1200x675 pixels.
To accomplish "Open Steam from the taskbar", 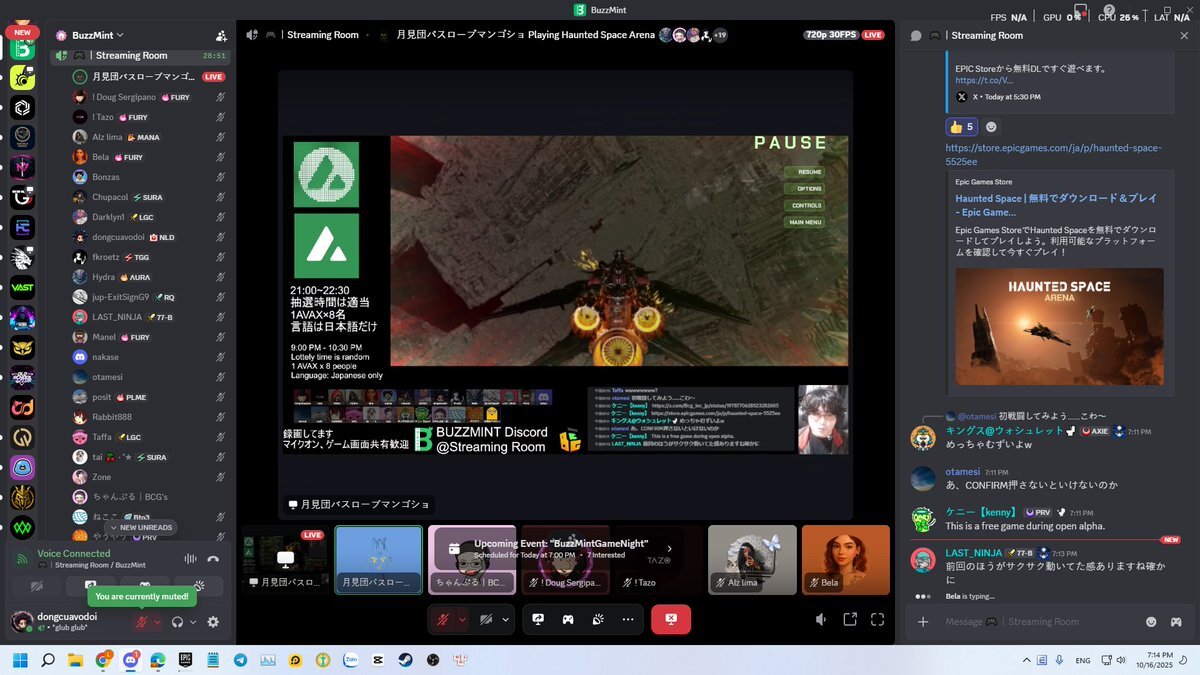I will click(x=404, y=660).
